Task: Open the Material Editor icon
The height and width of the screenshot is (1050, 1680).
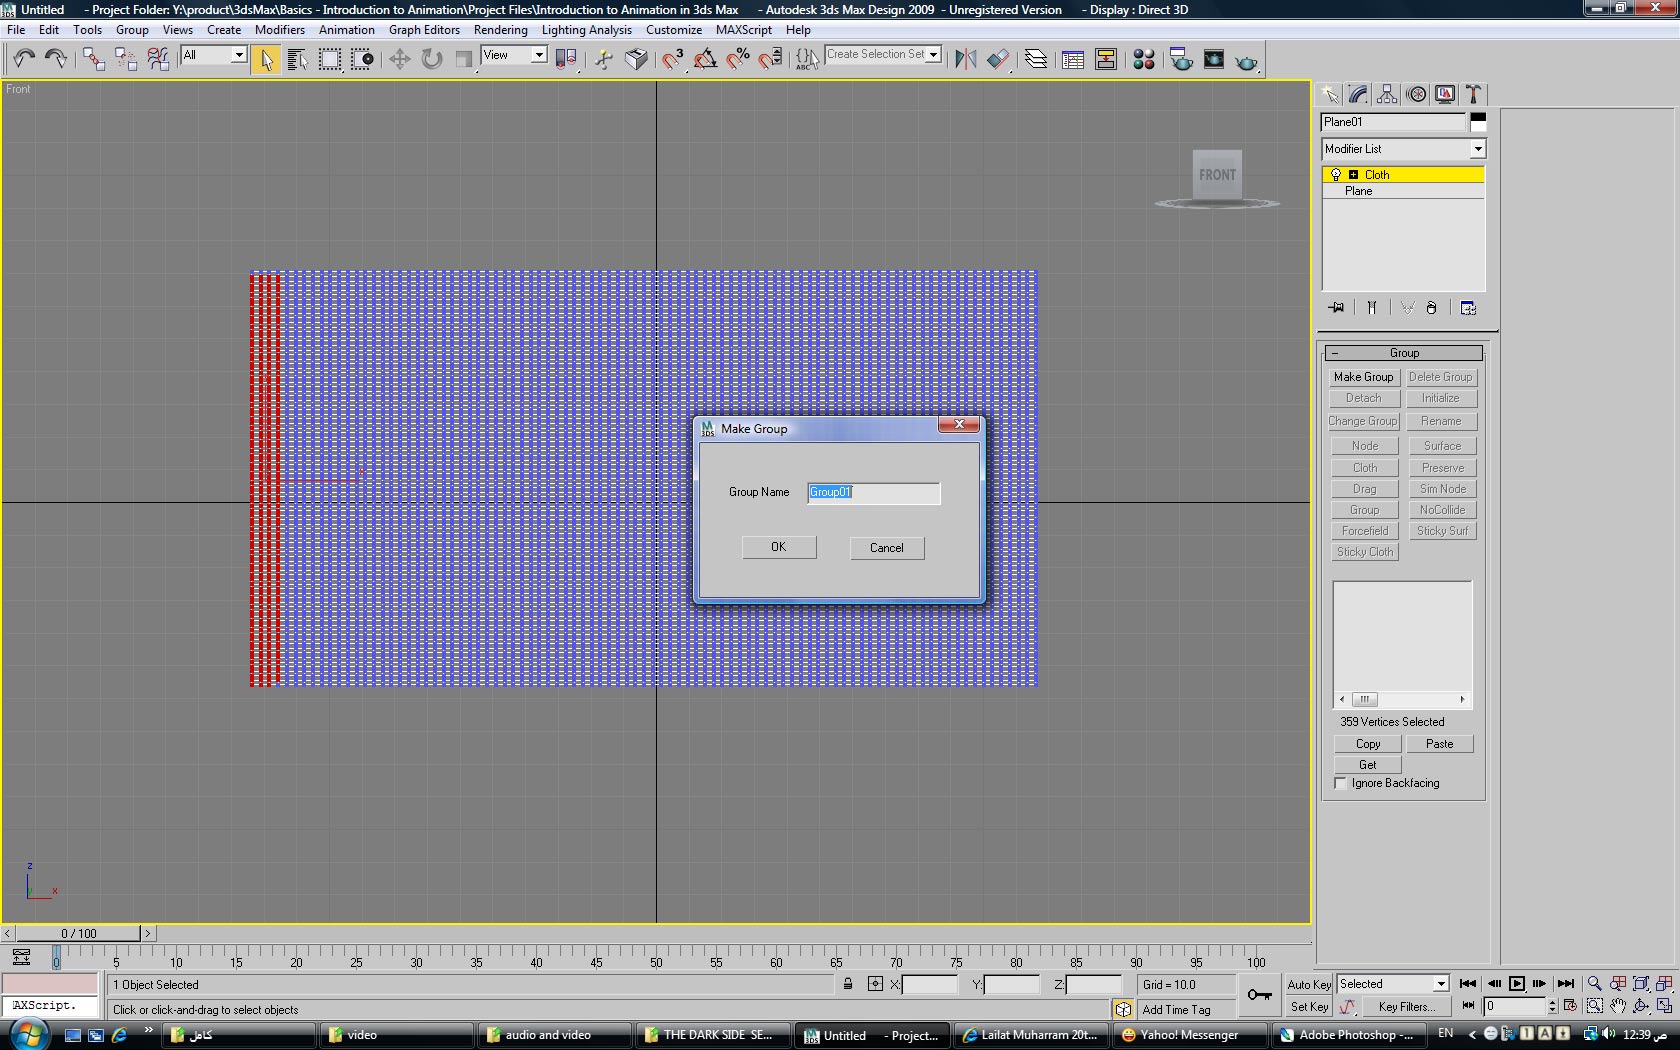Action: click(x=1144, y=59)
